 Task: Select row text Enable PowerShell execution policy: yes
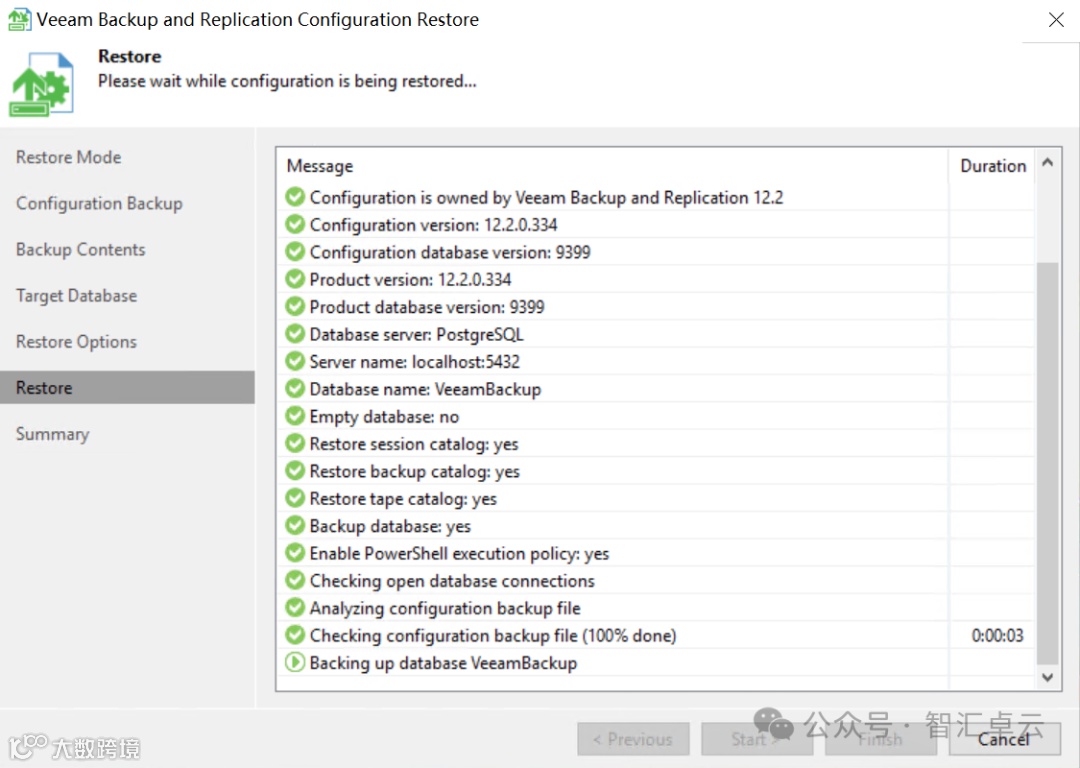tap(459, 553)
